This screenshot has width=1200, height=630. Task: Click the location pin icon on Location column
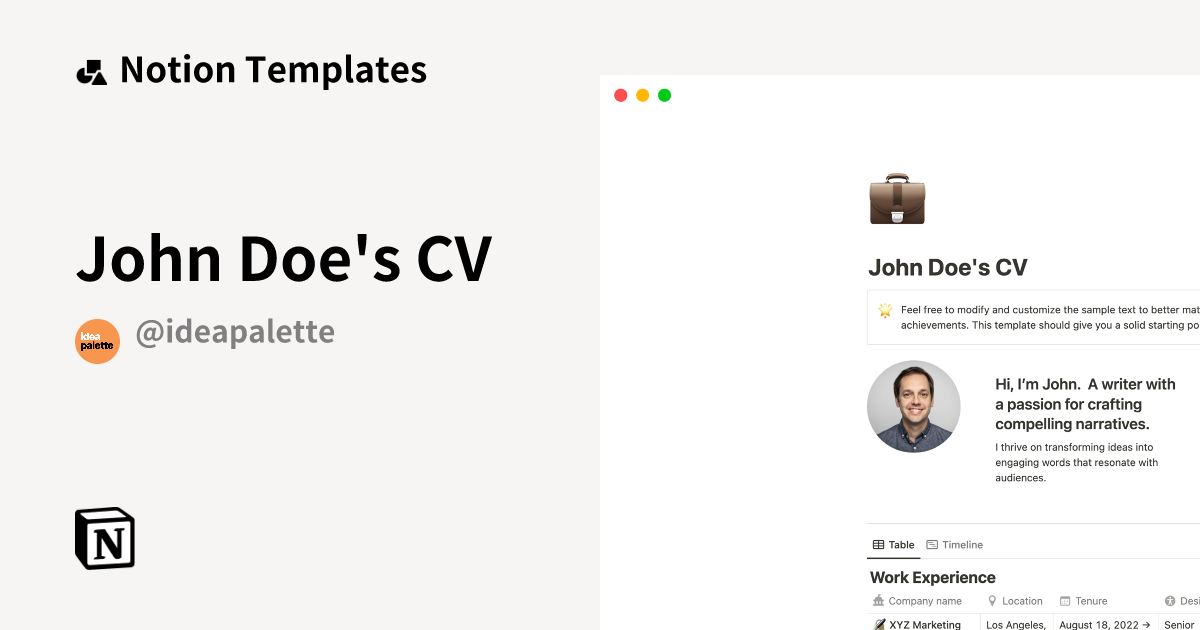(x=993, y=601)
